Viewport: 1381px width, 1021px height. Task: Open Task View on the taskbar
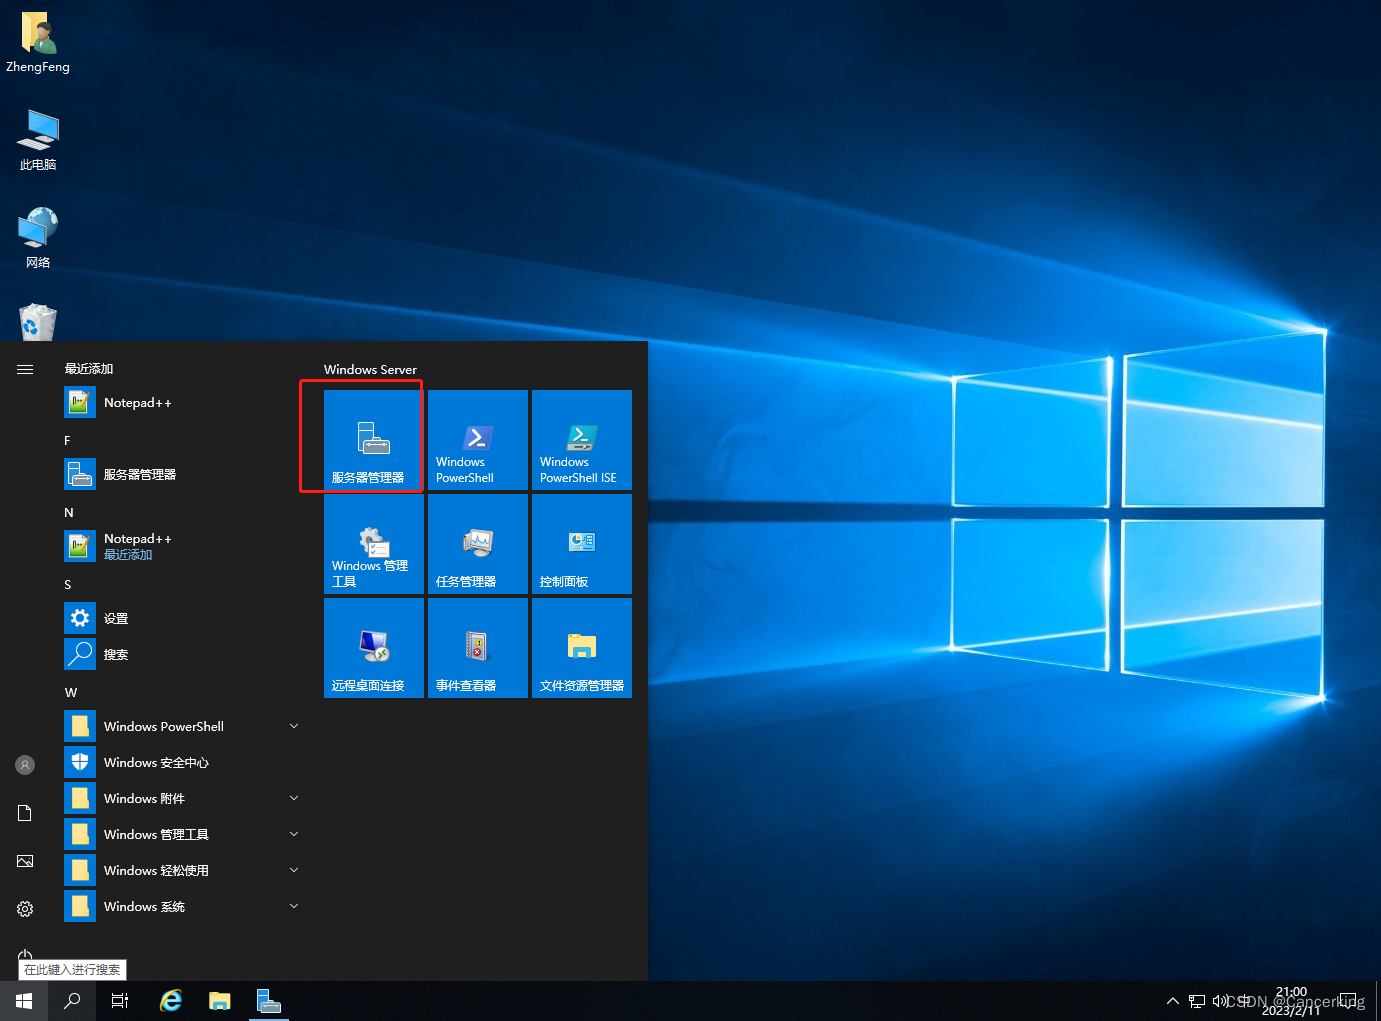pyautogui.click(x=120, y=1001)
